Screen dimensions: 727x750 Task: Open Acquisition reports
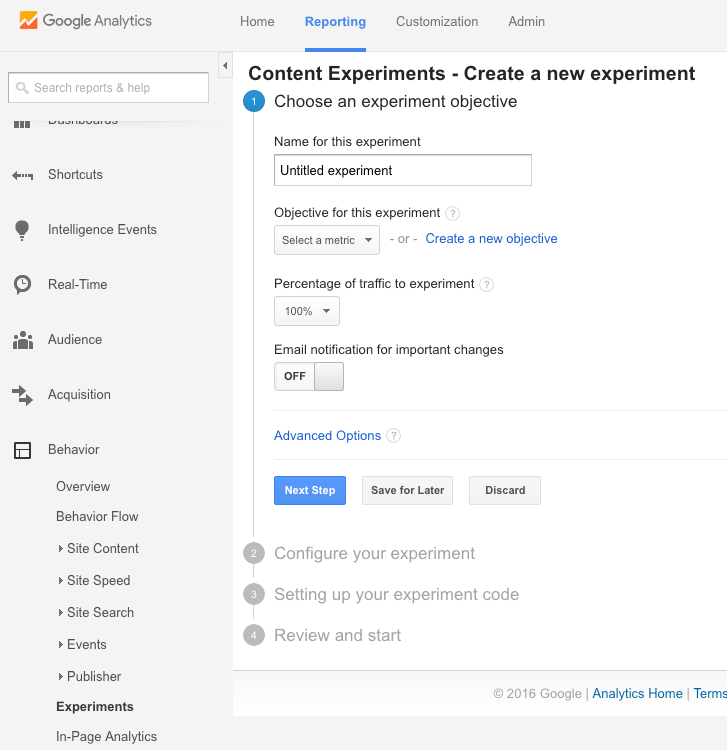[x=79, y=395]
